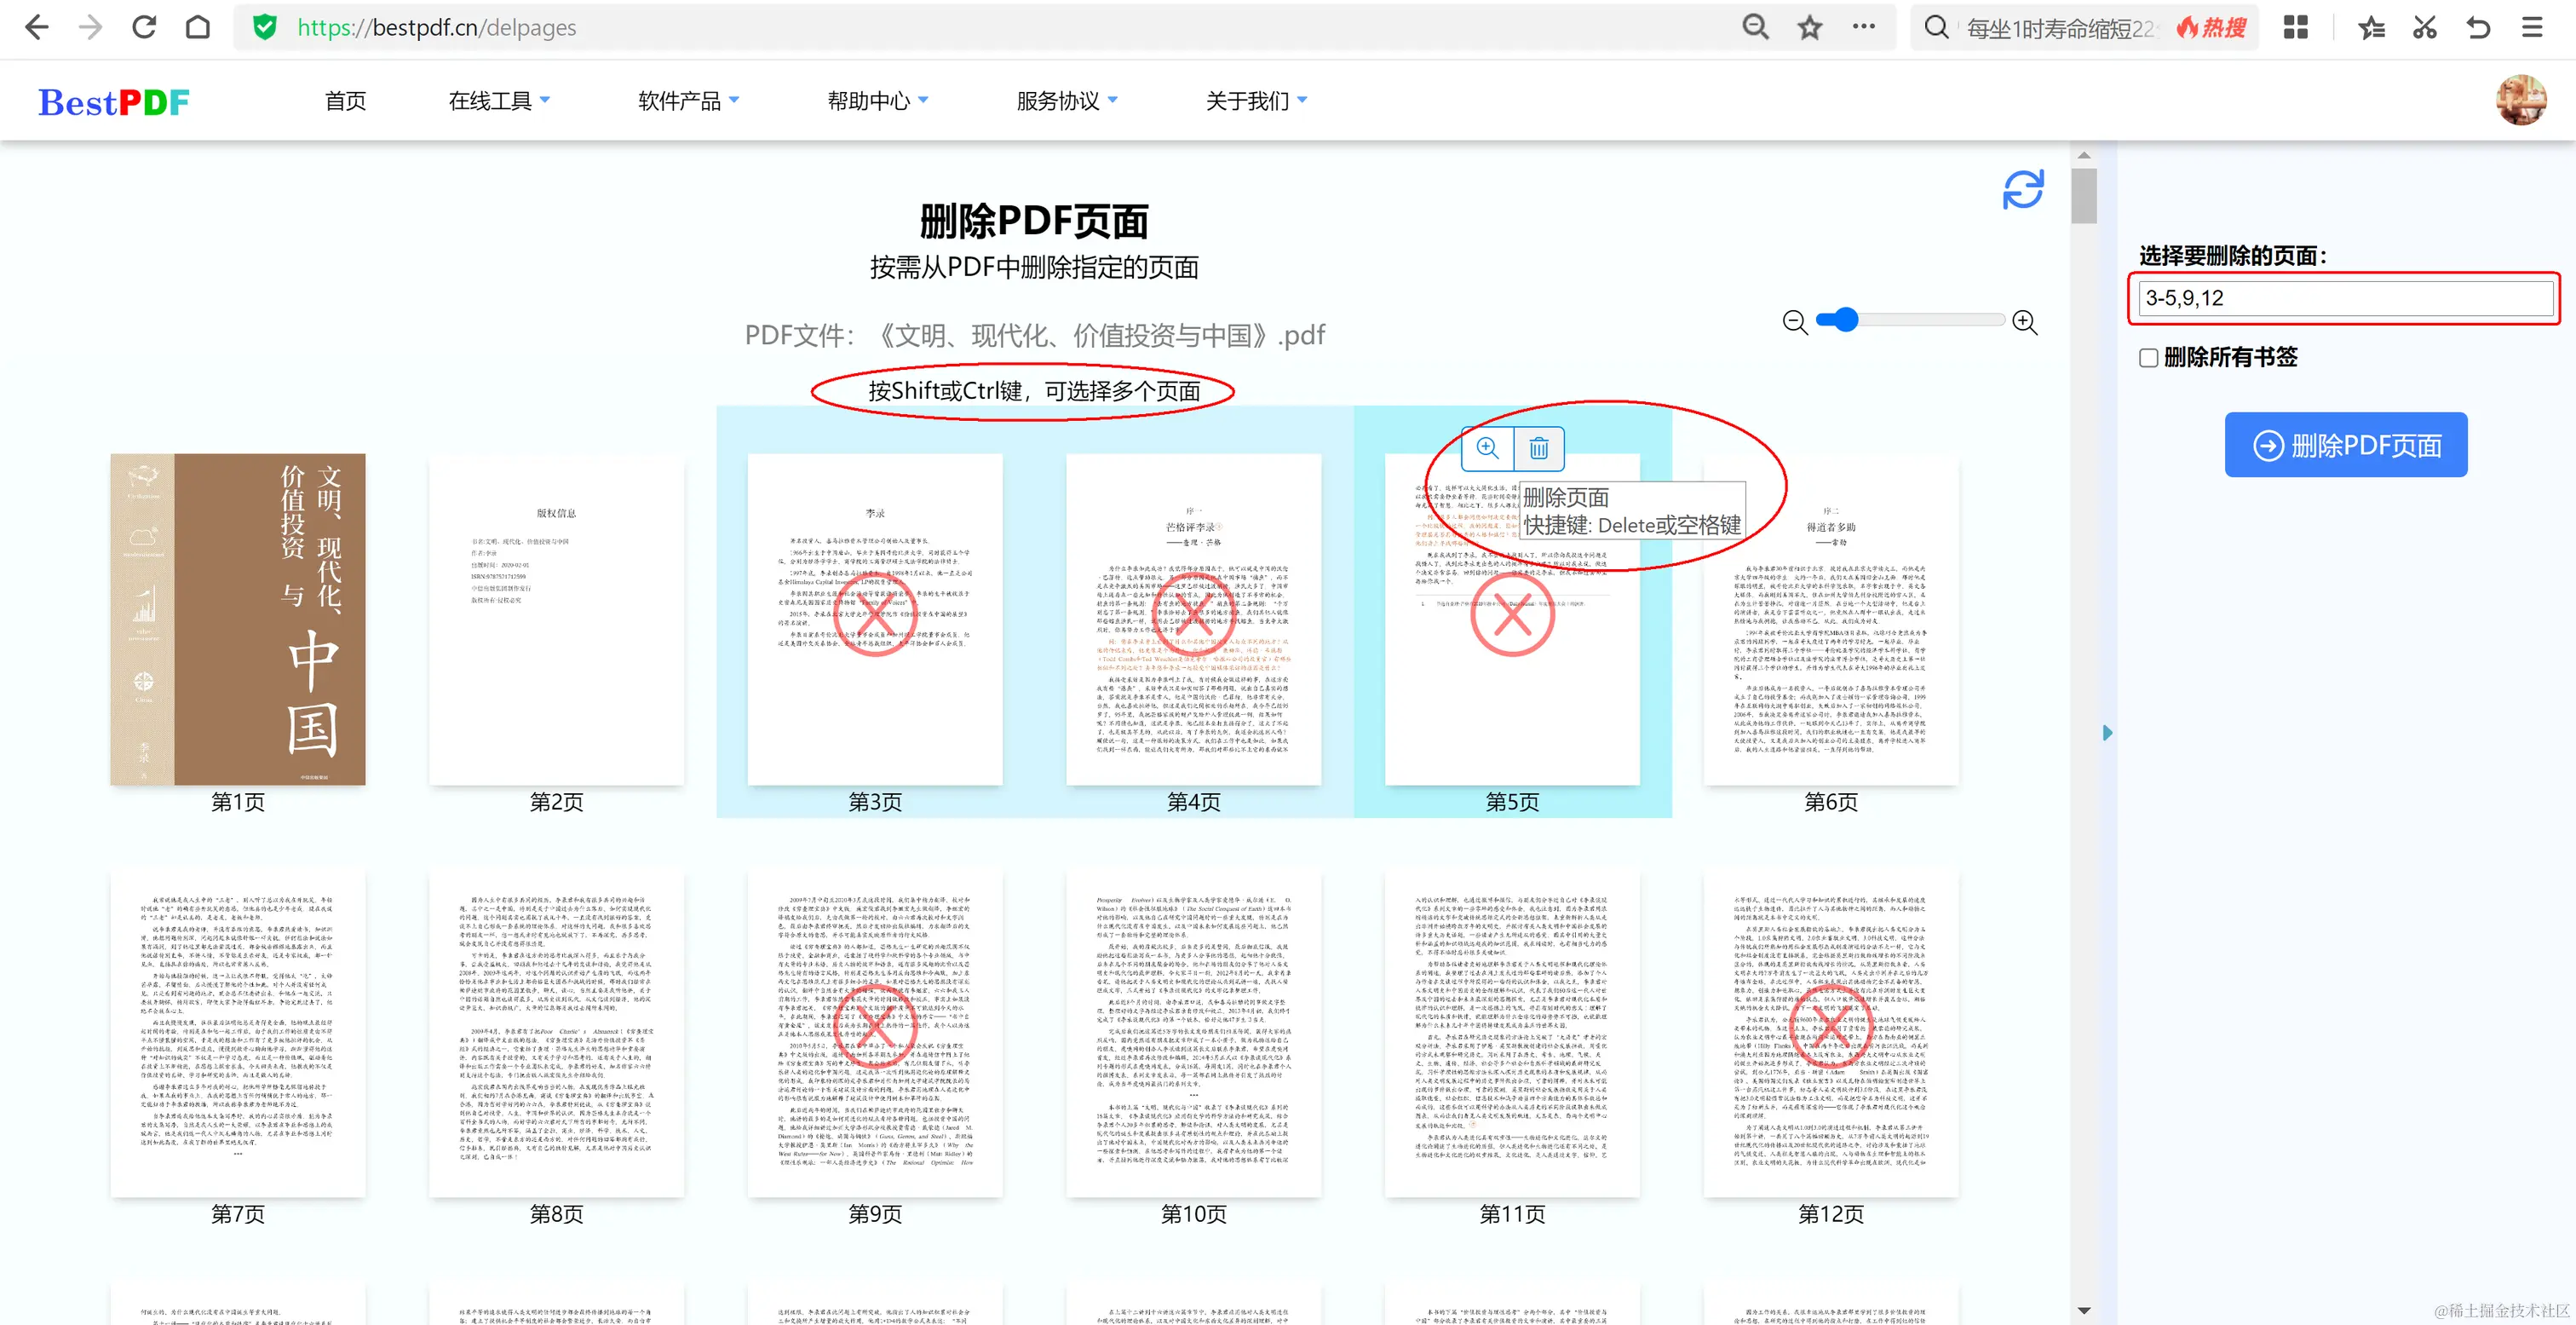This screenshot has width=2576, height=1325.
Task: Click the thumbnail size slider handle
Action: pyautogui.click(x=1845, y=320)
